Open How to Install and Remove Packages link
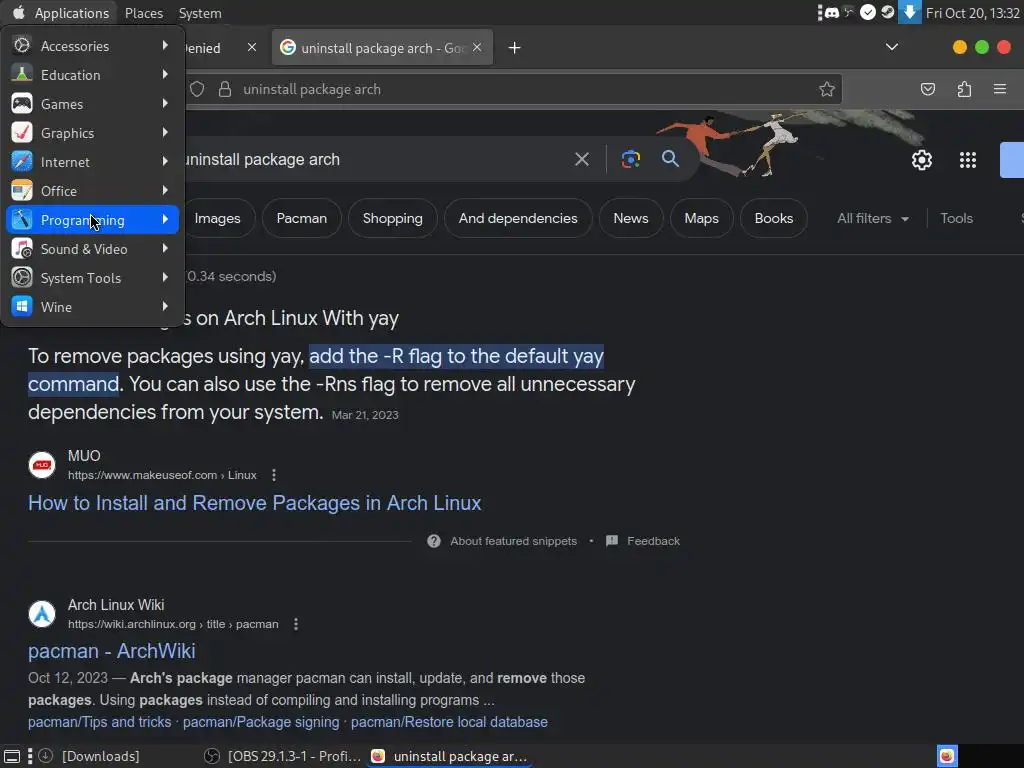 (255, 503)
